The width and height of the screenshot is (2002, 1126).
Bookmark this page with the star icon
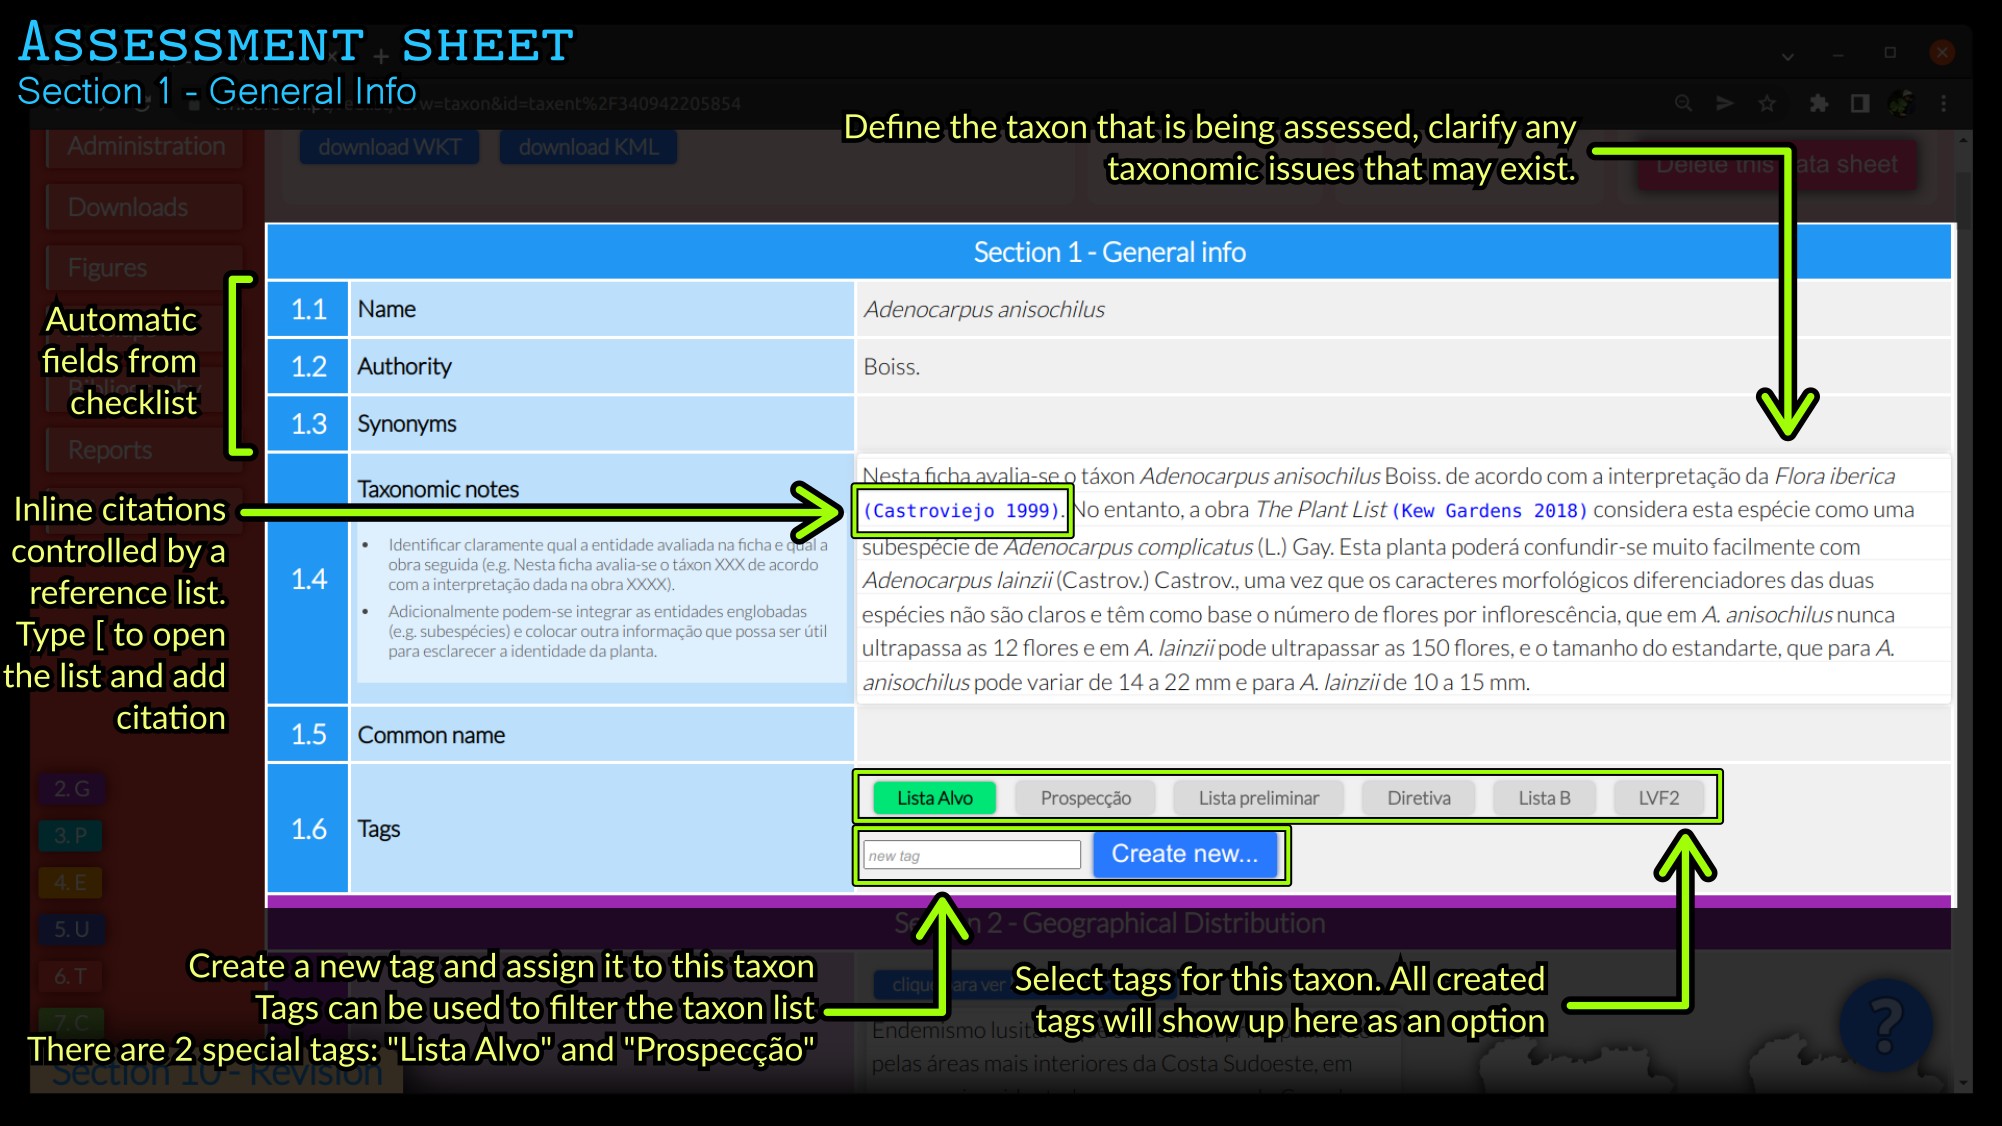click(1767, 103)
